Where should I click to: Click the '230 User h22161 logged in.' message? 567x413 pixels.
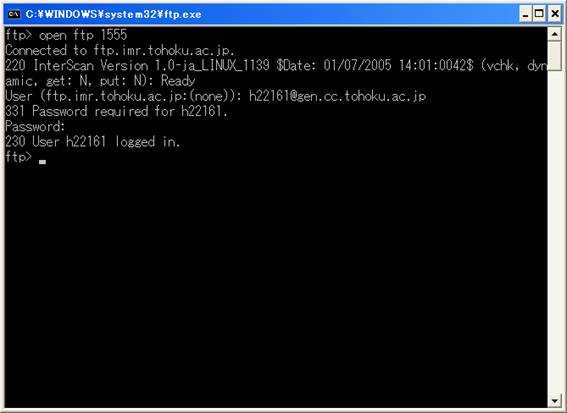point(92,141)
